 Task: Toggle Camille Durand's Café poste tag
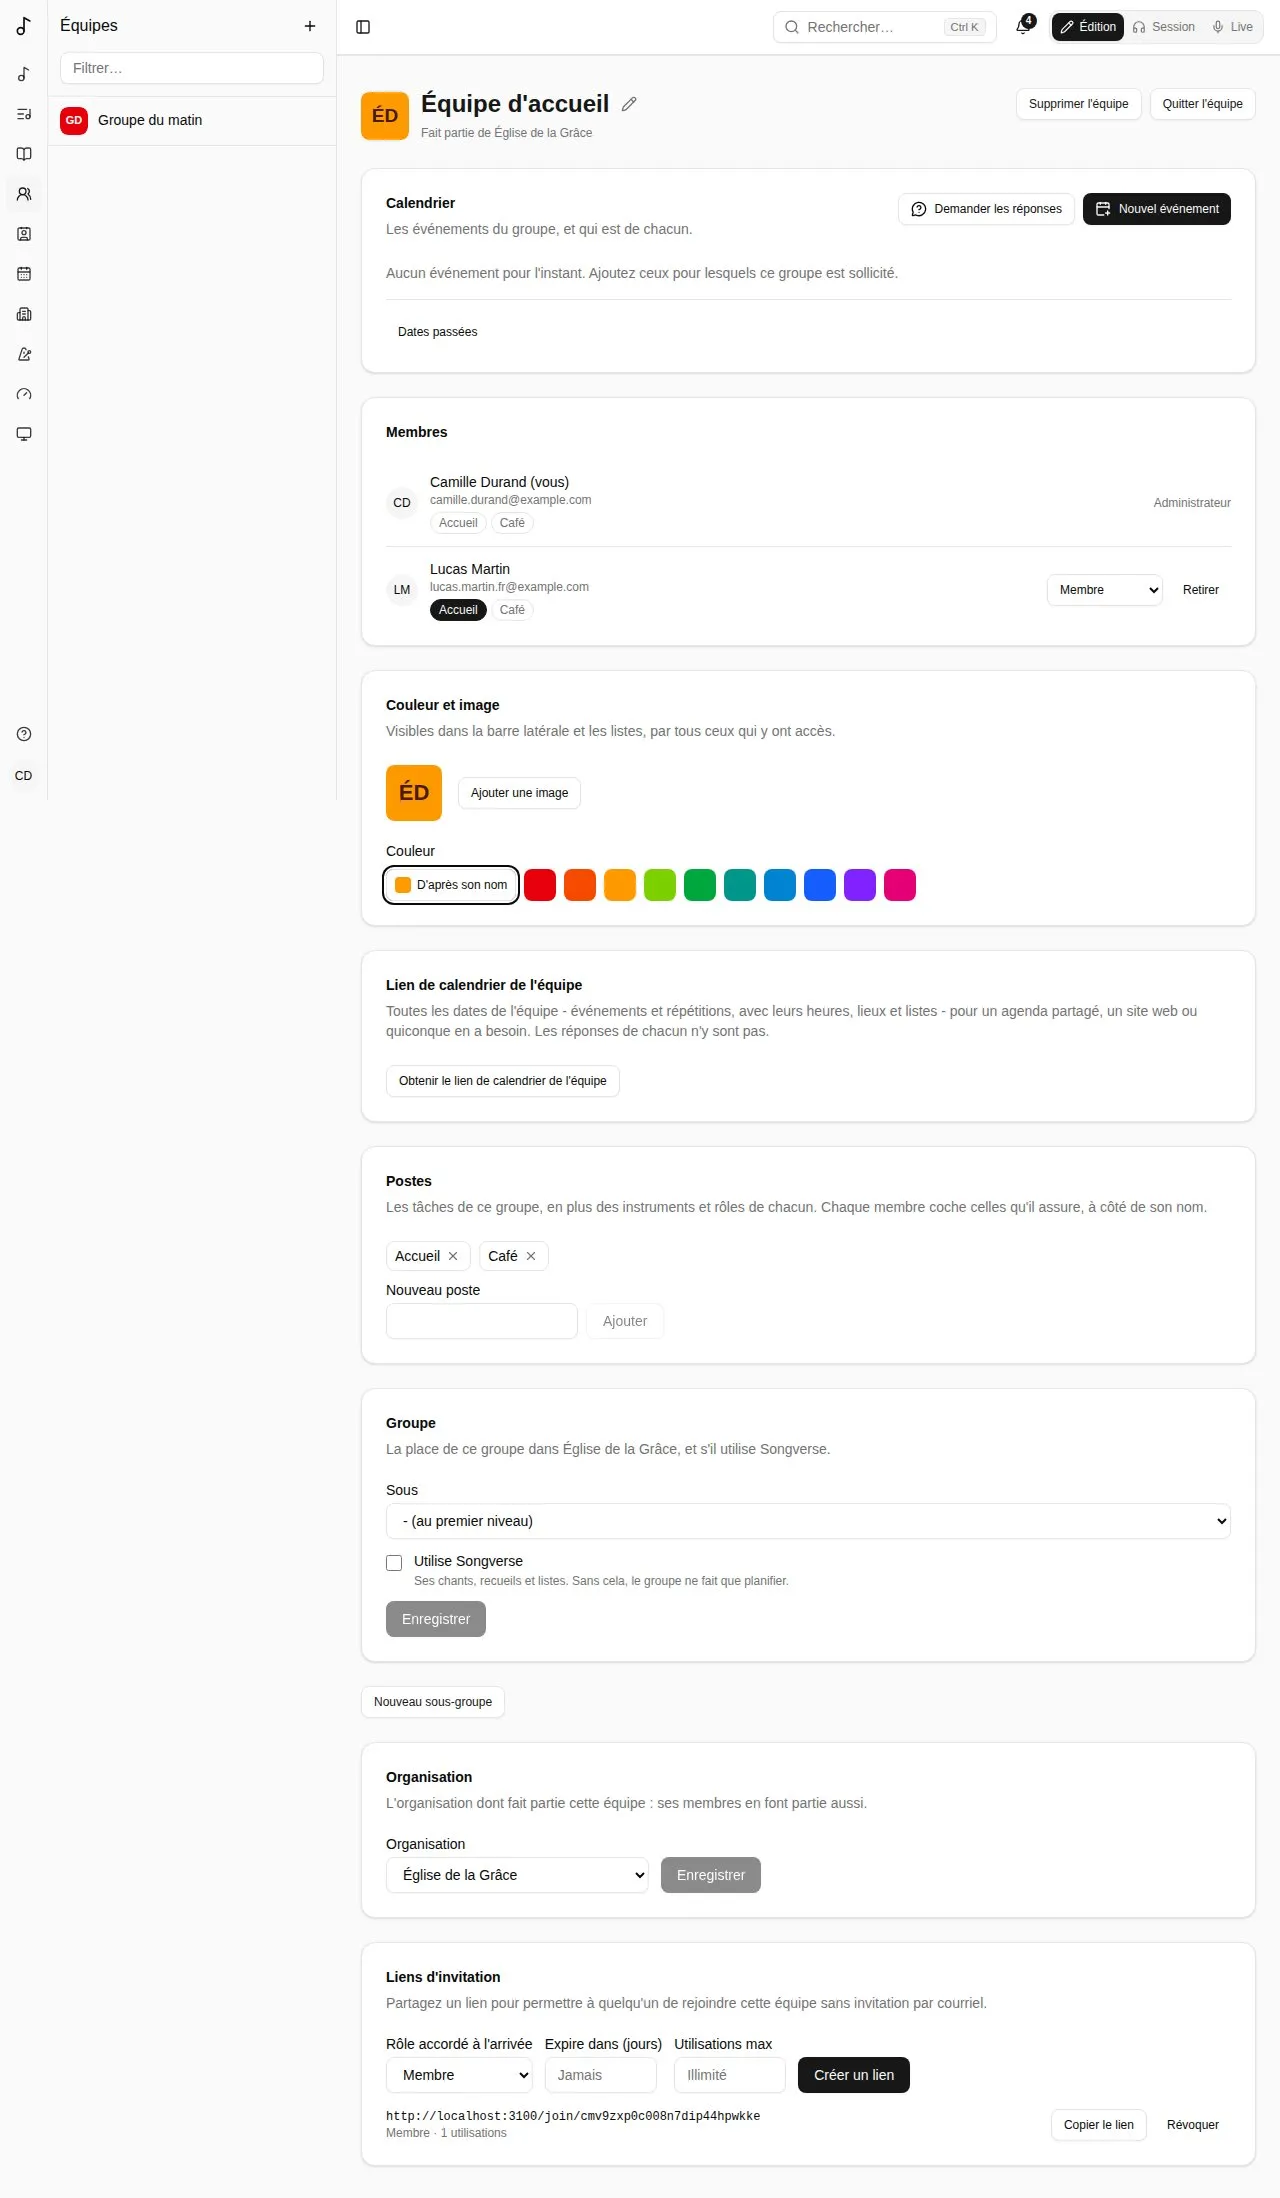[512, 523]
